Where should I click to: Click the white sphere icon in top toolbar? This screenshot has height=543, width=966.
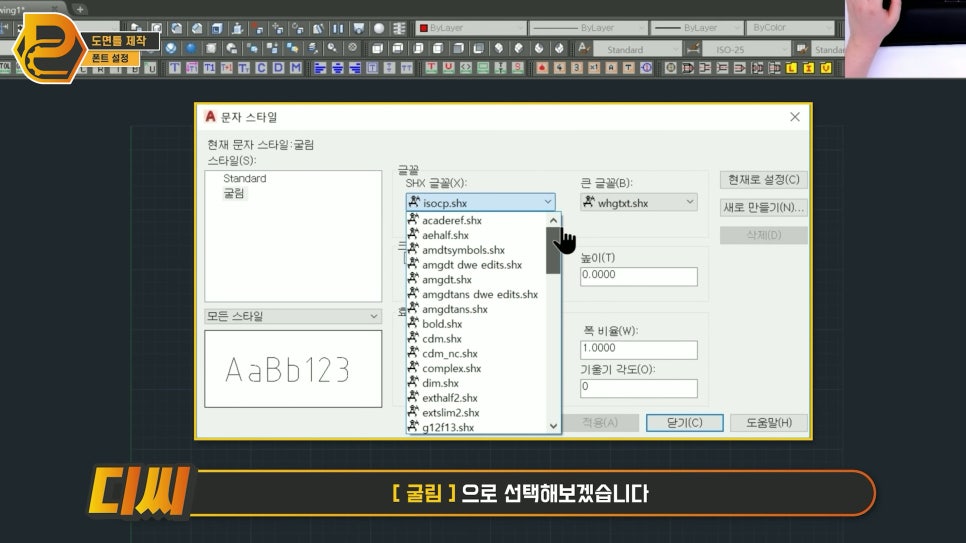pyautogui.click(x=379, y=28)
